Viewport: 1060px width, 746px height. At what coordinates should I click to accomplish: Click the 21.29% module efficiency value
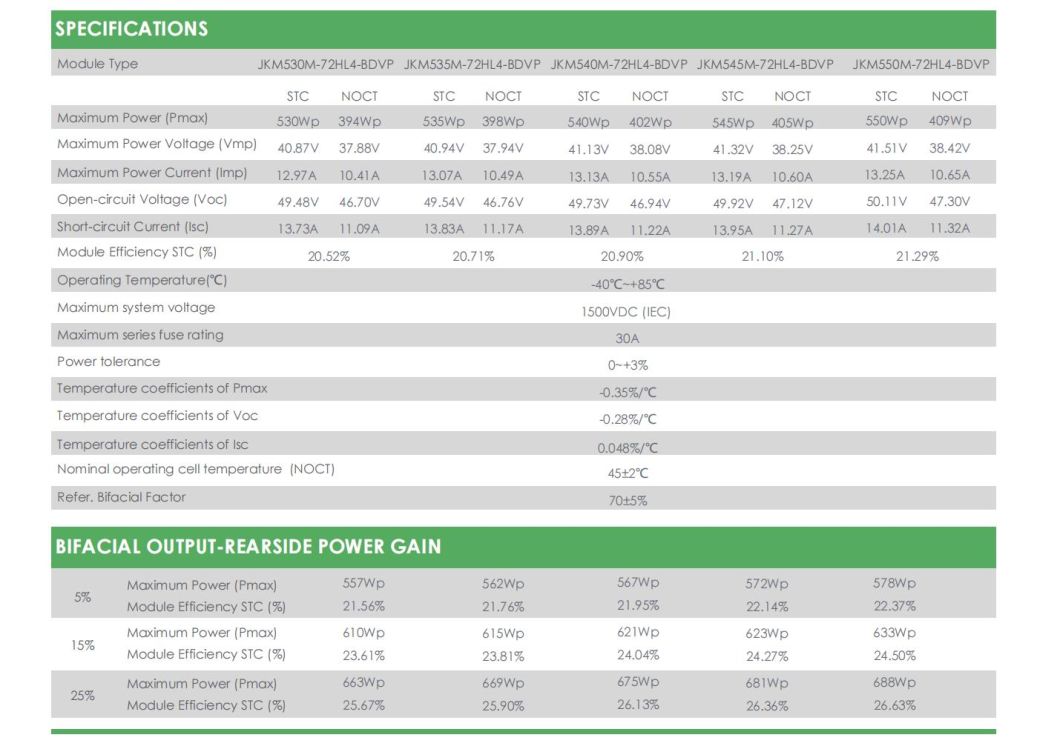917,257
